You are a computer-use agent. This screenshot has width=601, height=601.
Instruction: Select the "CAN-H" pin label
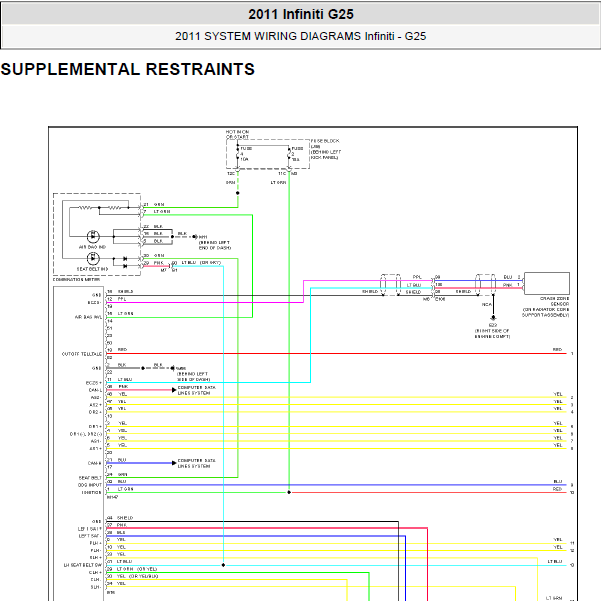click(95, 463)
